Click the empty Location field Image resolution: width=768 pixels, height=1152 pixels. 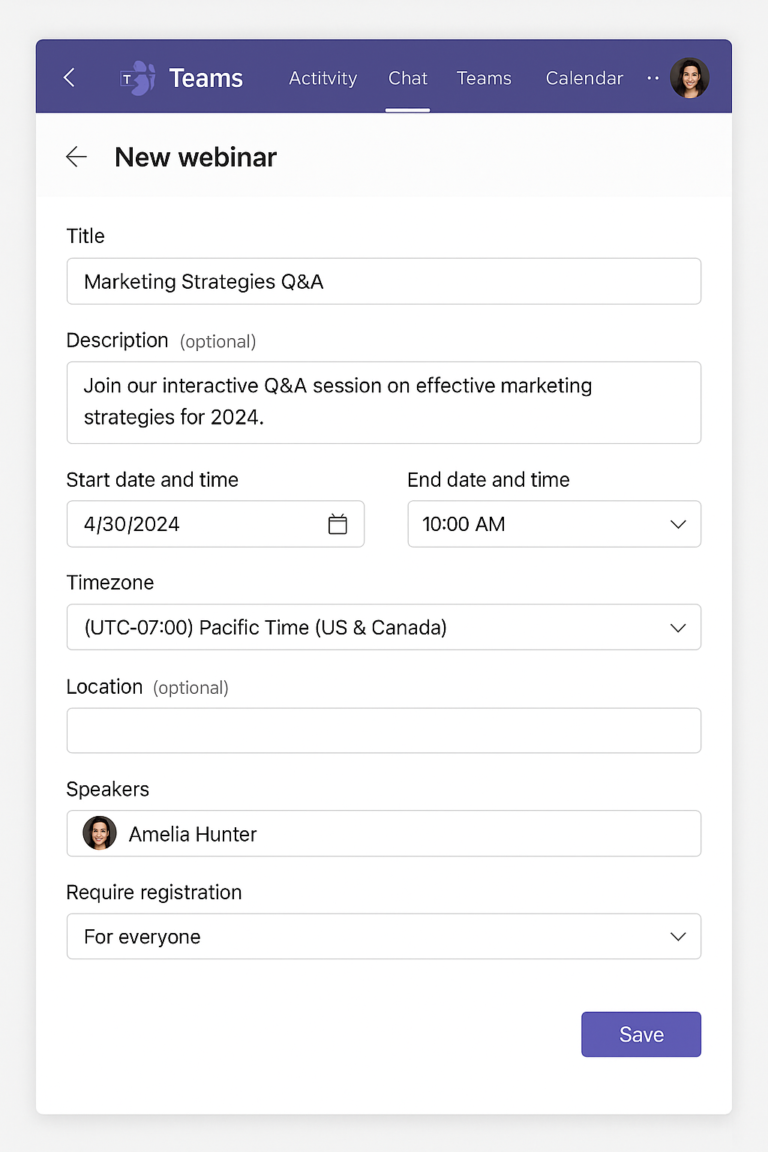click(x=384, y=730)
